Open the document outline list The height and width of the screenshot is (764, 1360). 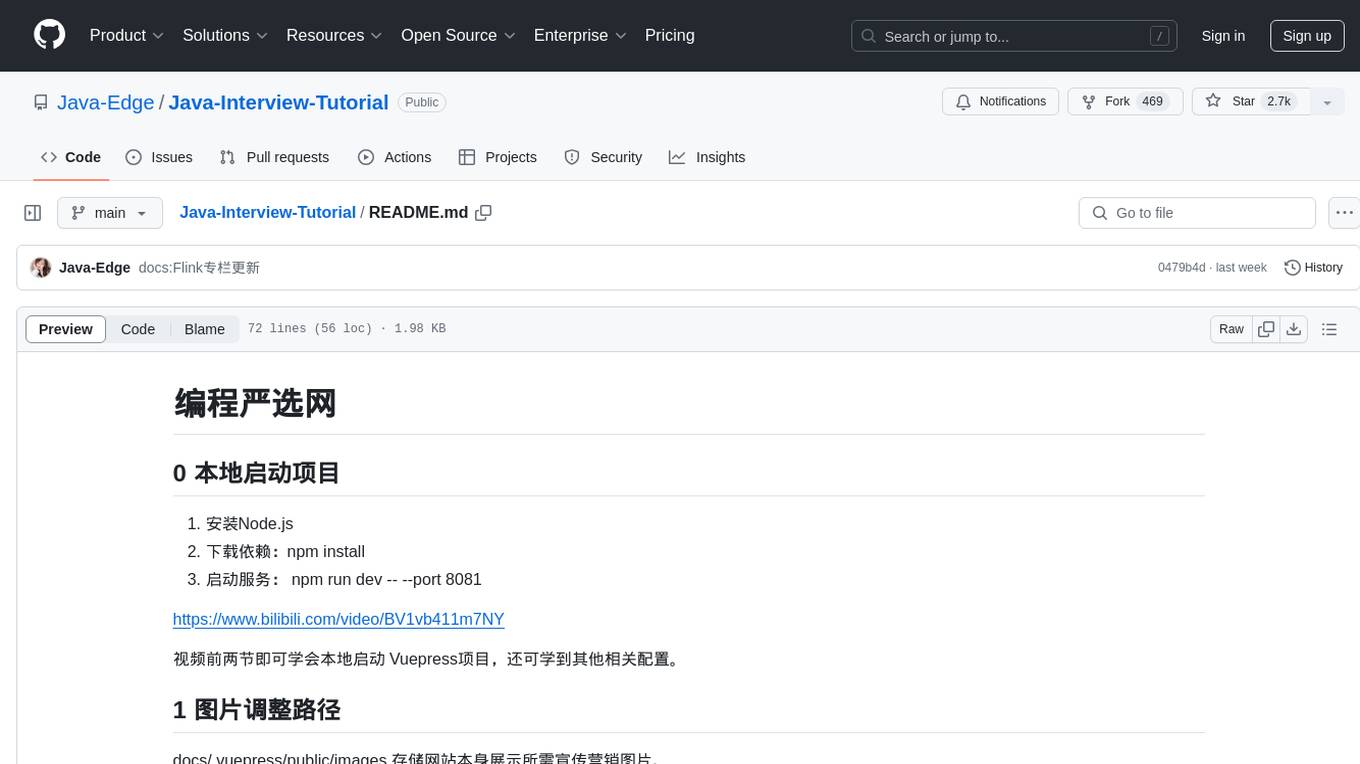(x=1329, y=329)
